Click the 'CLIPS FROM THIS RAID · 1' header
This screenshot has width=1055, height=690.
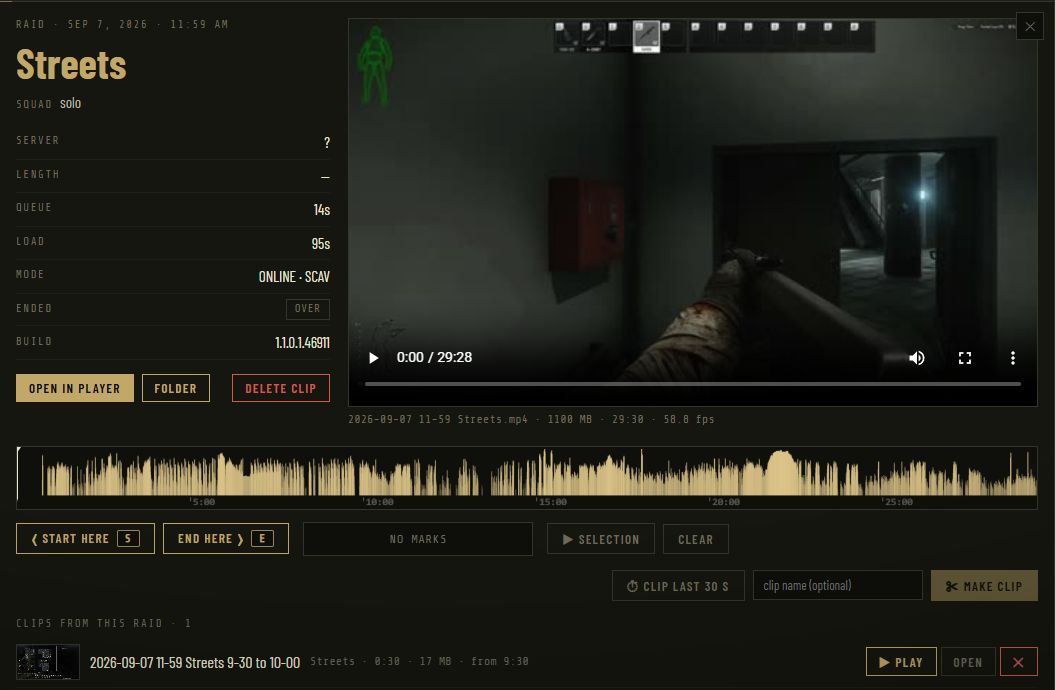[104, 623]
